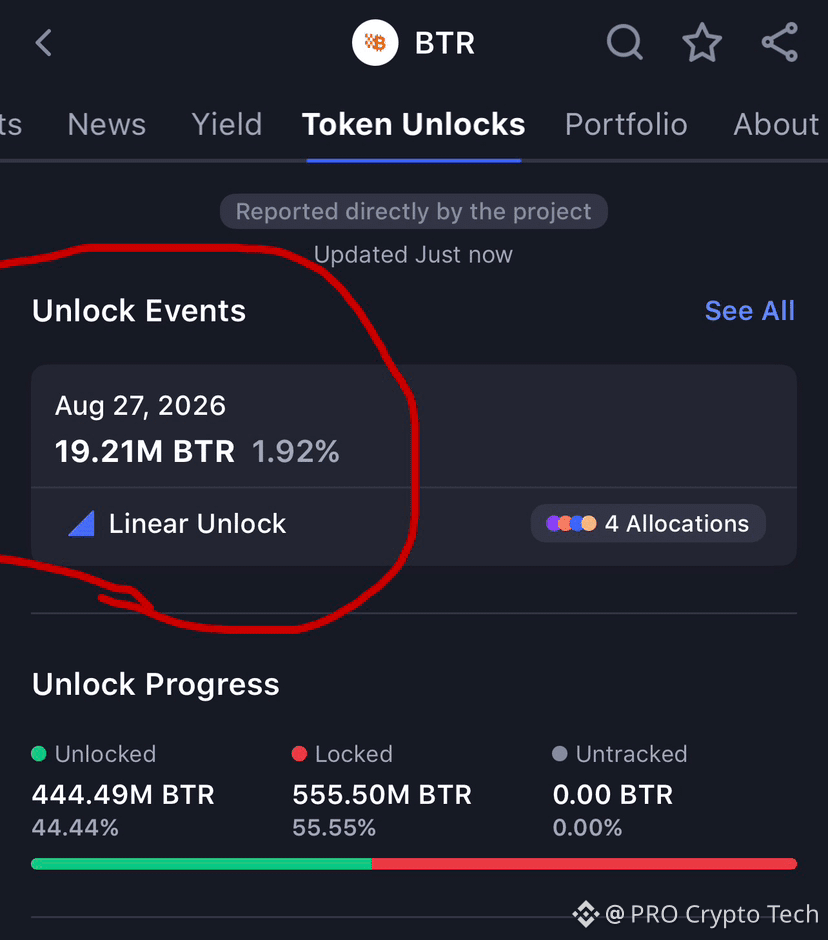Tap the red Locked legend dot
Viewport: 828px width, 940px height.
pos(299,754)
